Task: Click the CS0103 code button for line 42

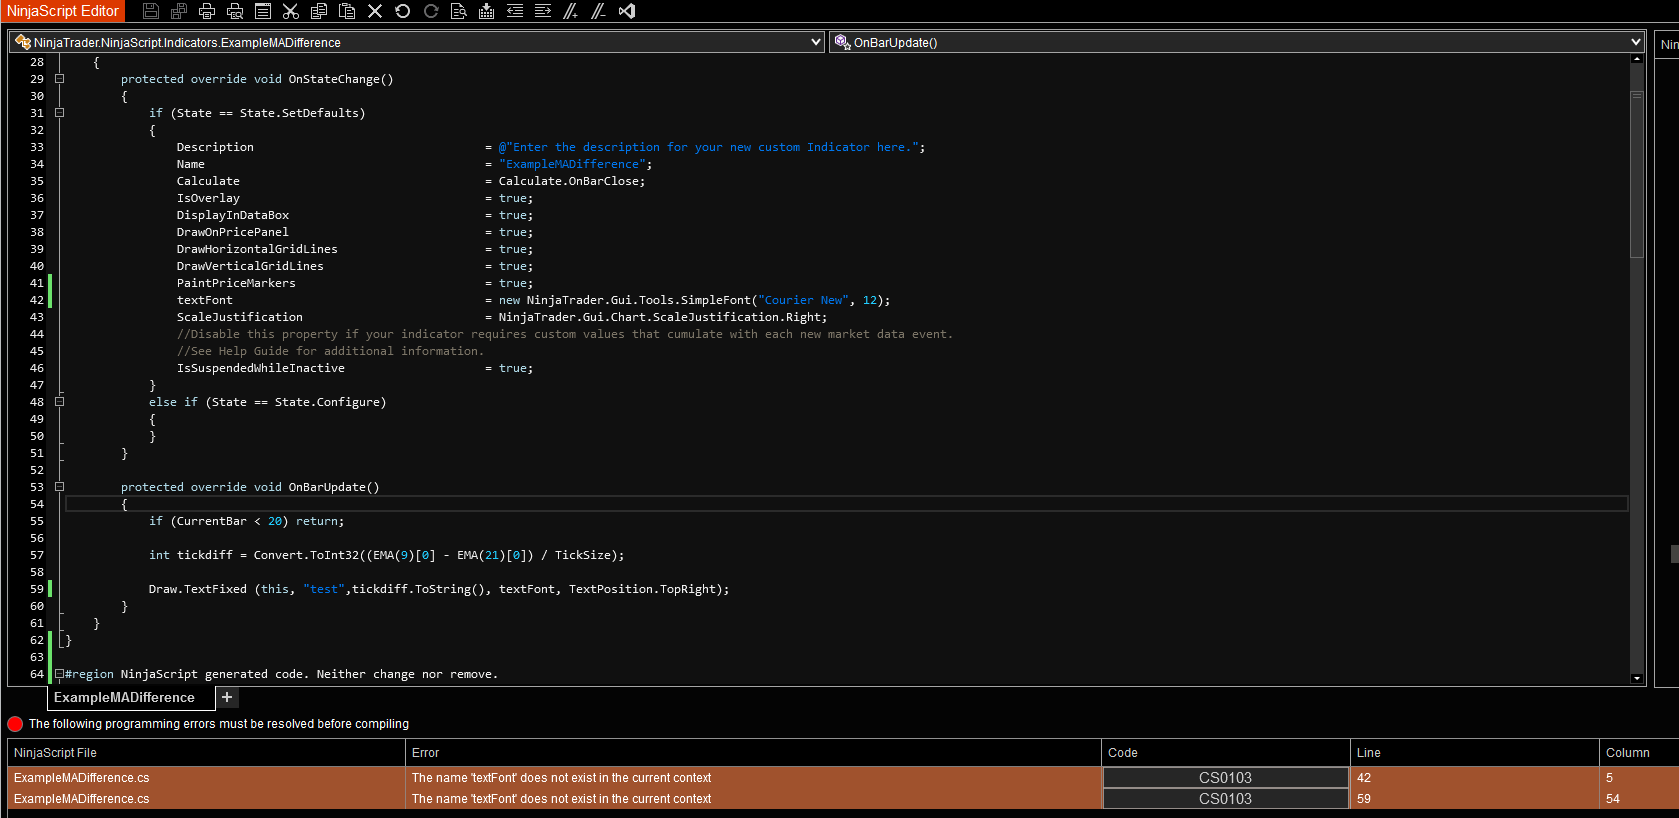Action: (1225, 778)
